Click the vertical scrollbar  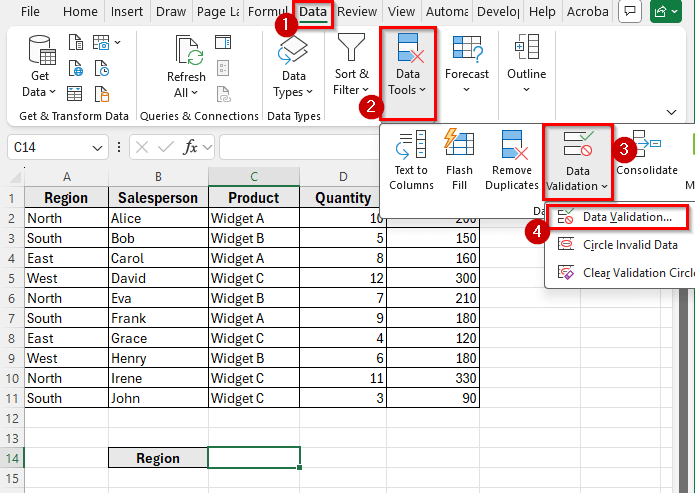[684, 390]
